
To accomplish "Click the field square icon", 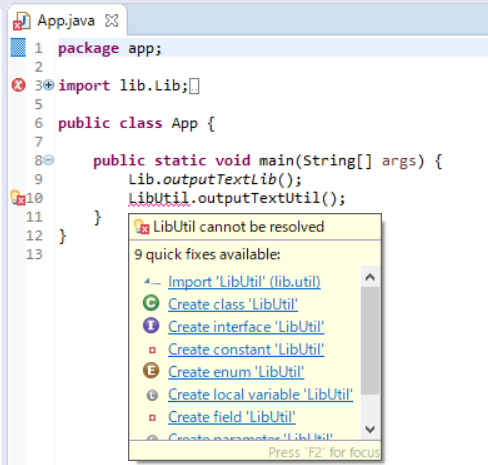I will tap(152, 418).
